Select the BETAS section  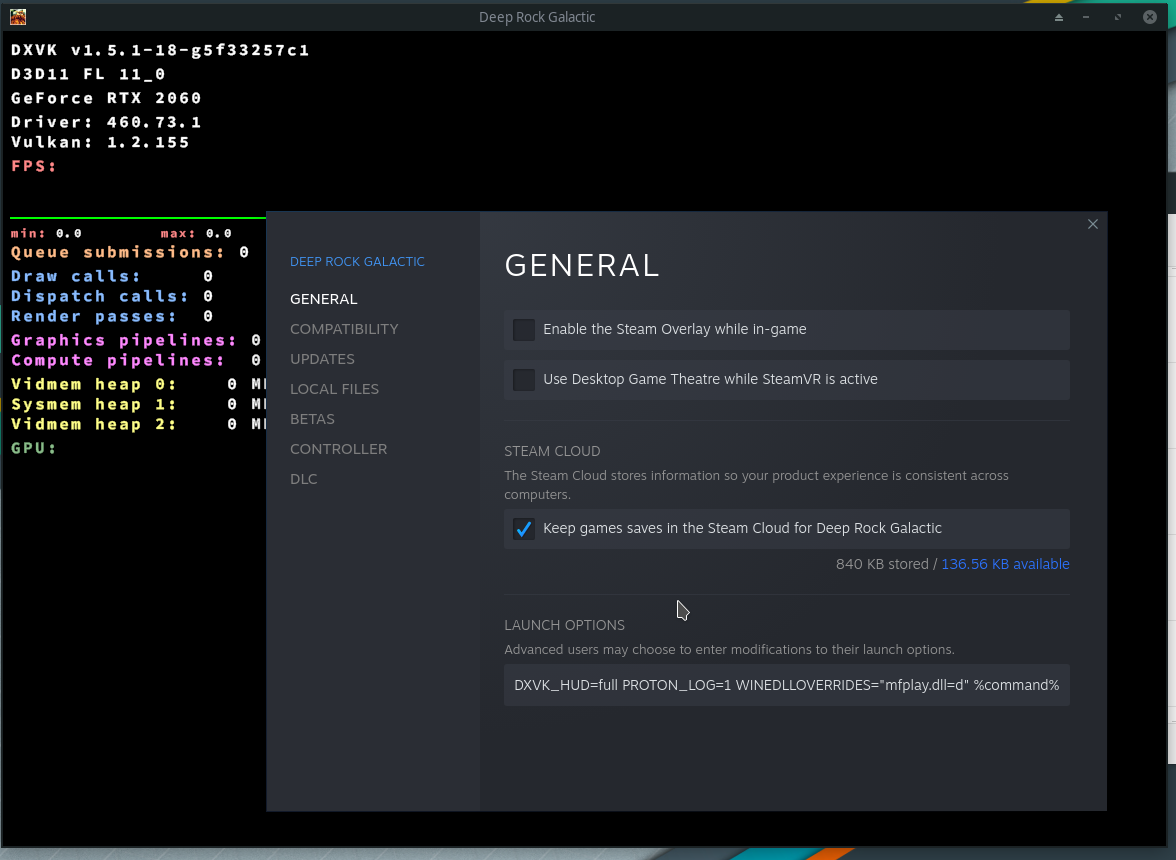(312, 419)
